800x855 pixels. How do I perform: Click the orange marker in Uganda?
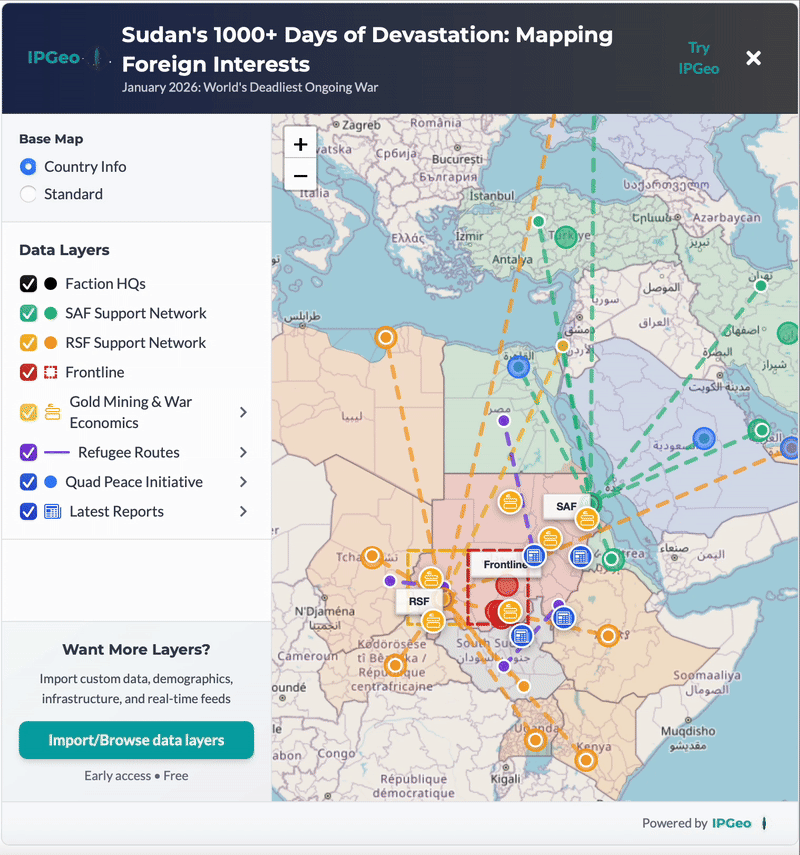[535, 741]
